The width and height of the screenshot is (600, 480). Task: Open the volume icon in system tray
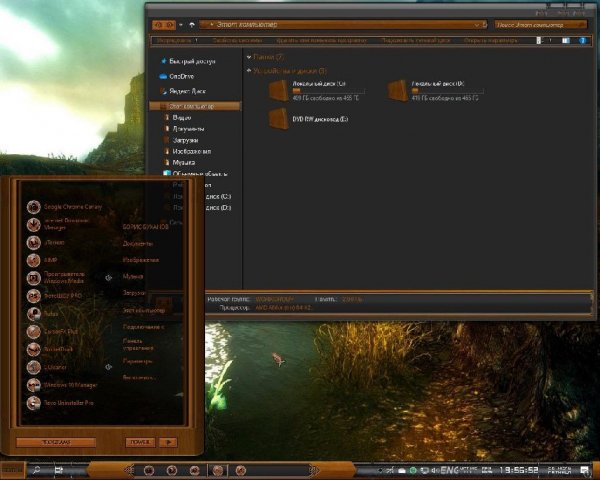pos(435,470)
